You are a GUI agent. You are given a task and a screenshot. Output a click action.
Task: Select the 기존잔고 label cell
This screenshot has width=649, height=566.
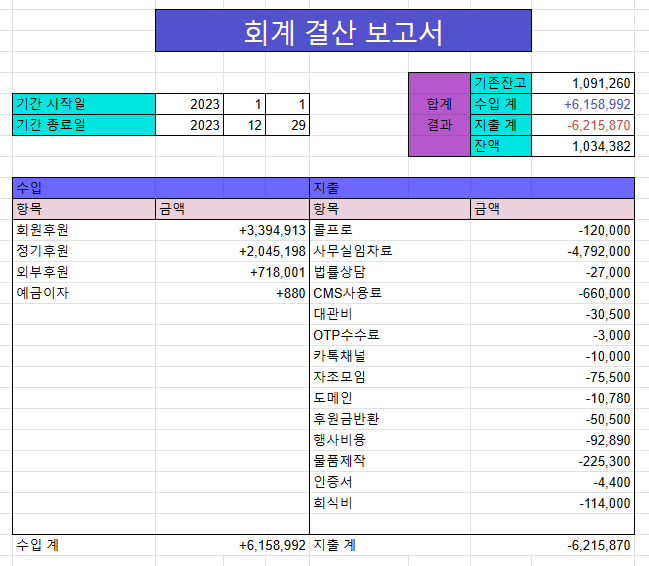(501, 83)
